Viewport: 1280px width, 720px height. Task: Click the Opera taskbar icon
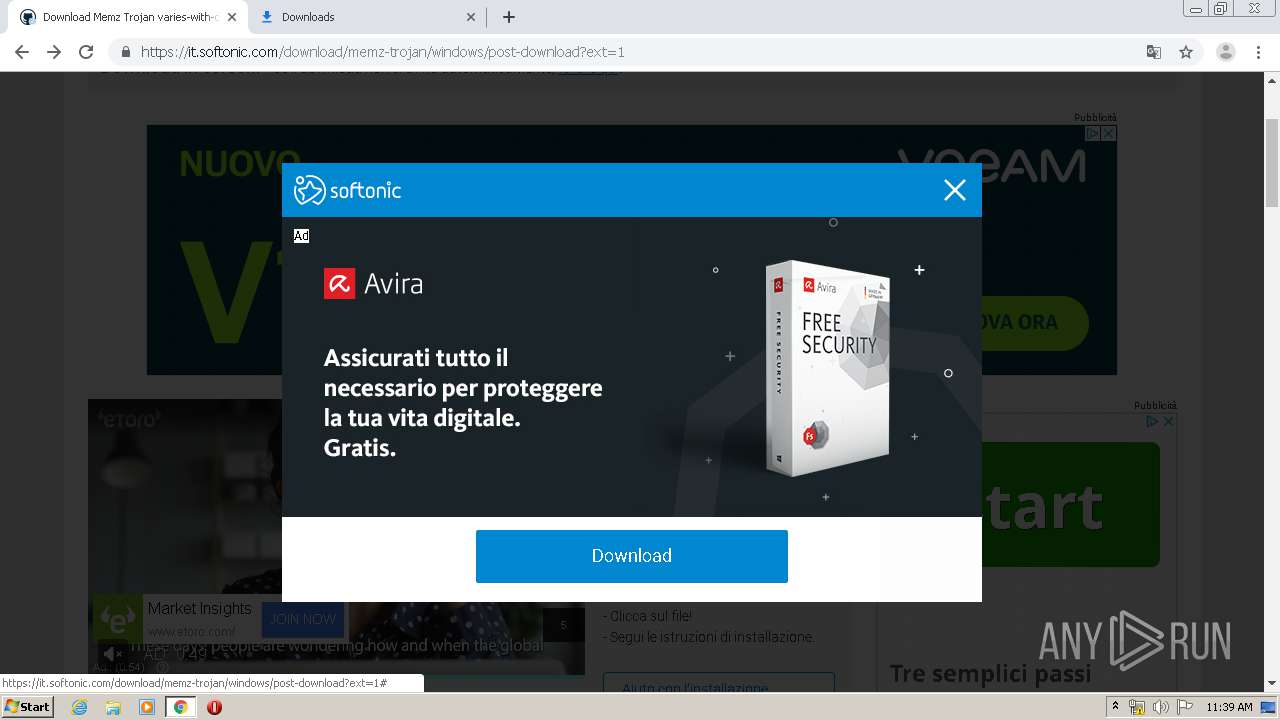click(214, 707)
